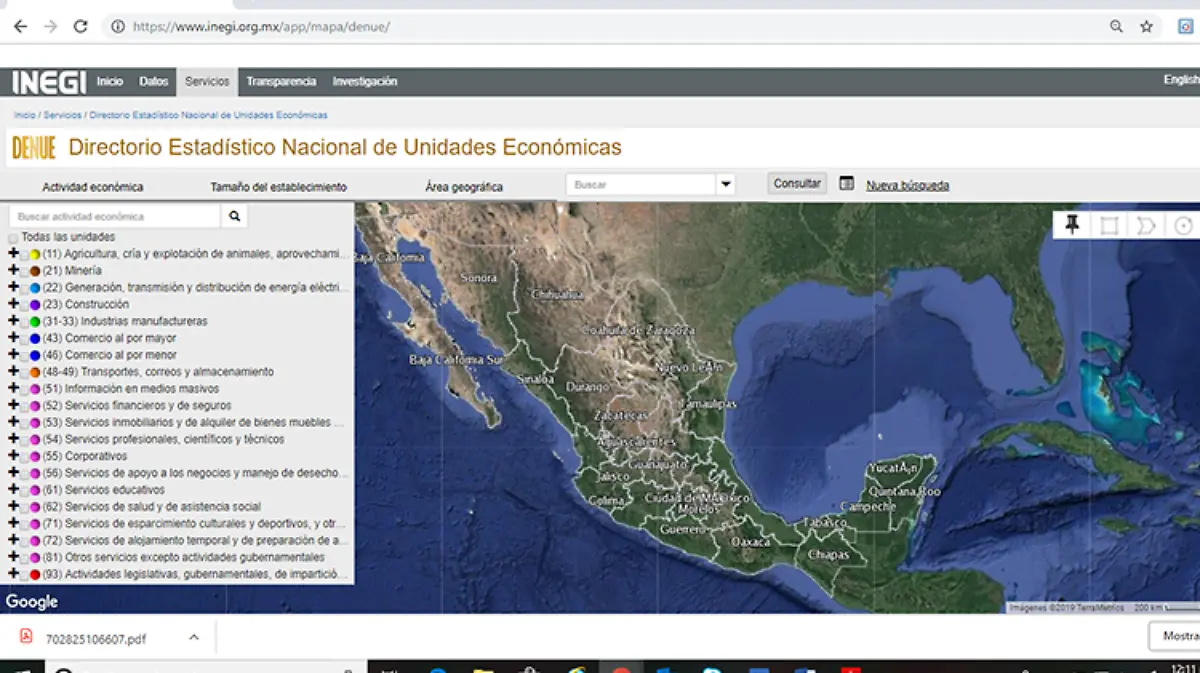Screen dimensions: 1200x673
Task: Select the pushpin marker map tool
Action: (1072, 225)
